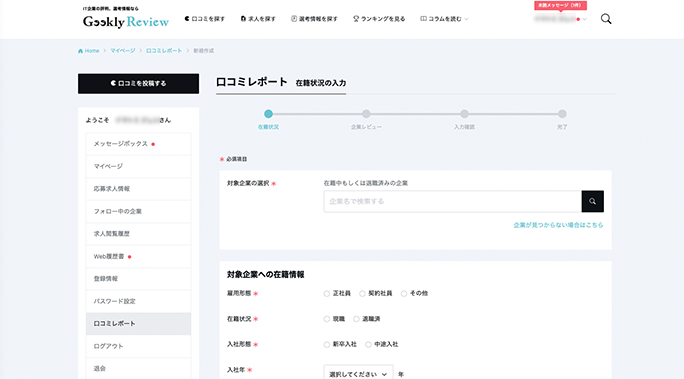The width and height of the screenshot is (684, 379).
Task: Click the Home breadcrumb icon
Action: [80, 51]
